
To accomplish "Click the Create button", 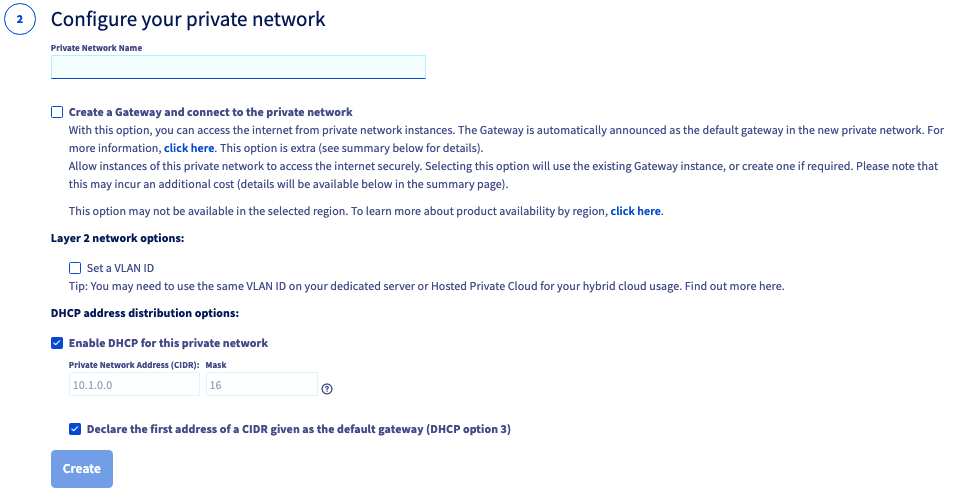I will click(x=82, y=468).
